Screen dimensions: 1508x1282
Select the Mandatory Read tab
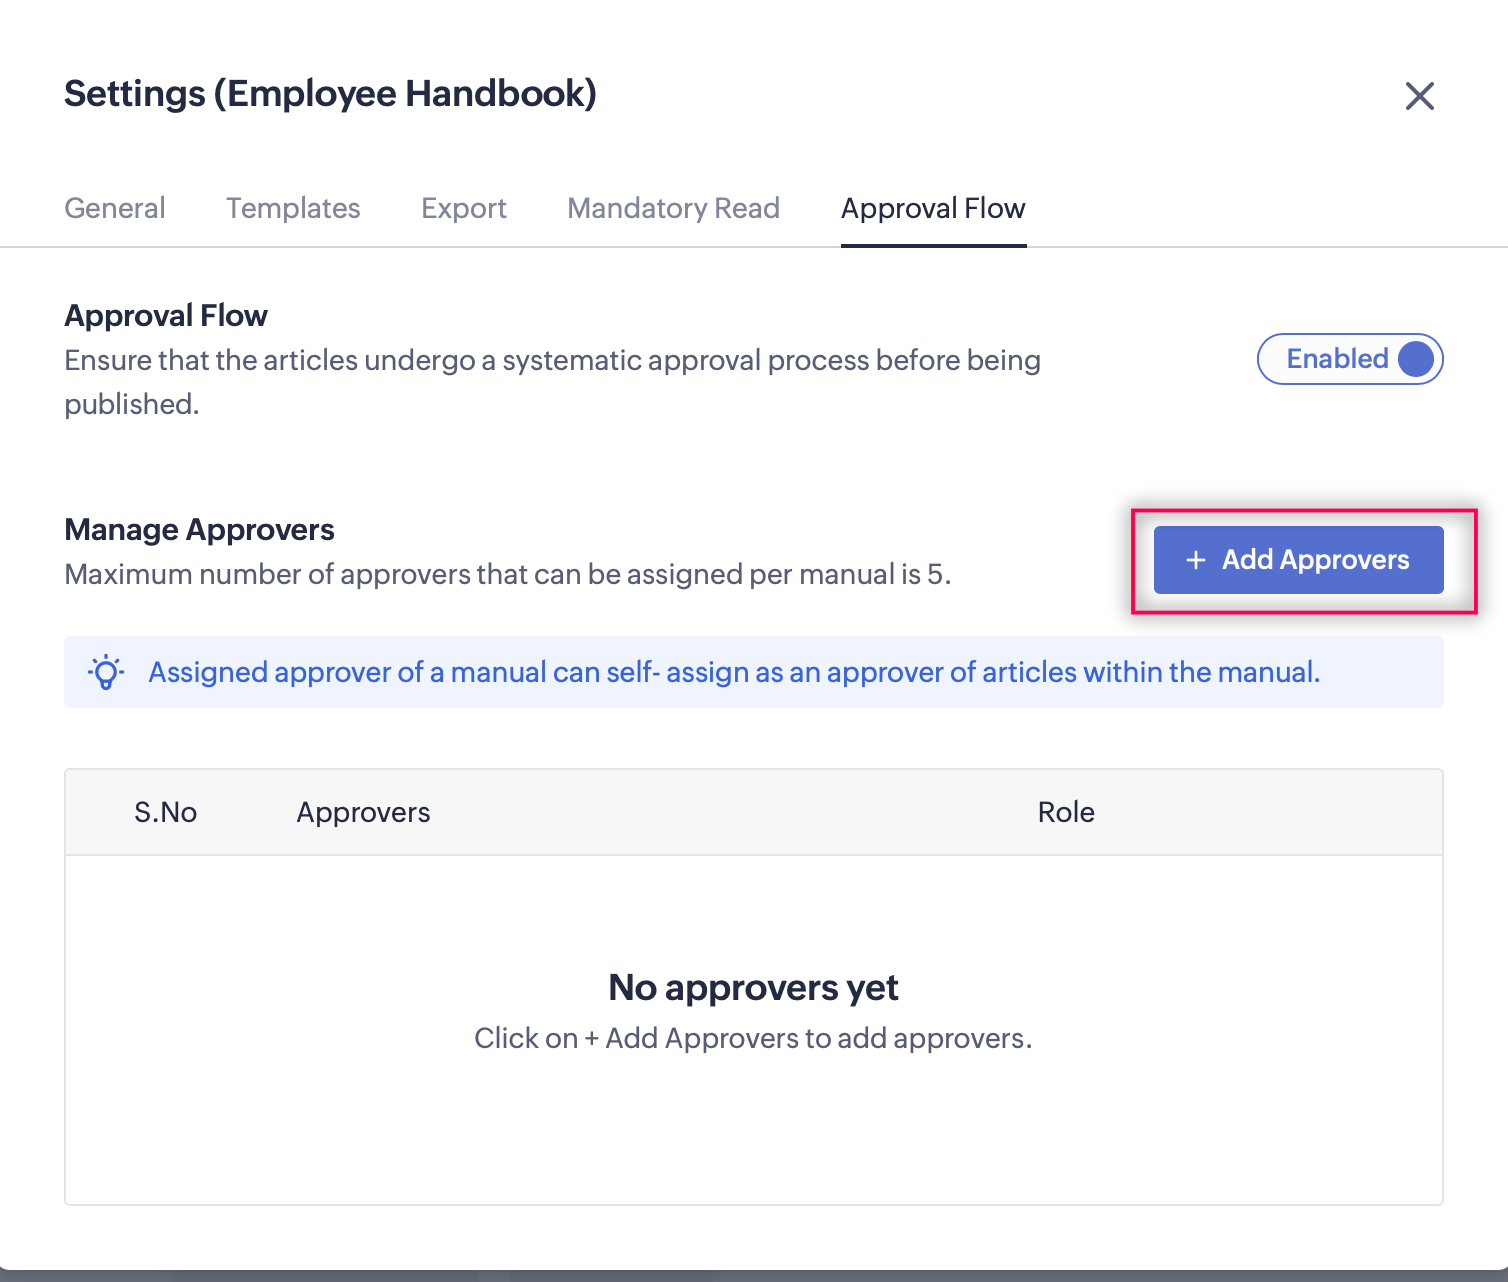[673, 208]
